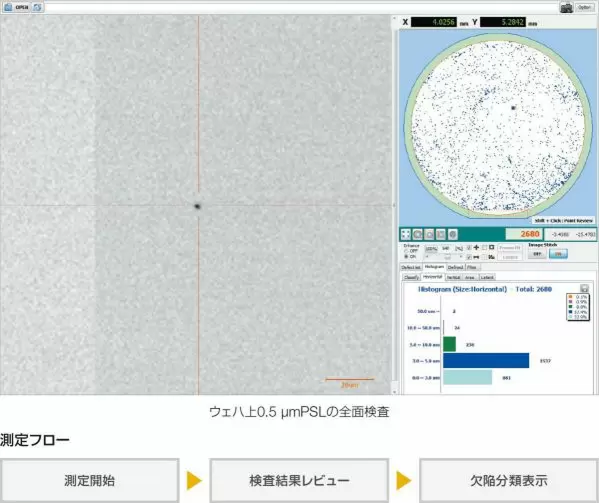Click the fit-to-view arrows icon
The image size is (599, 503).
[406, 234]
